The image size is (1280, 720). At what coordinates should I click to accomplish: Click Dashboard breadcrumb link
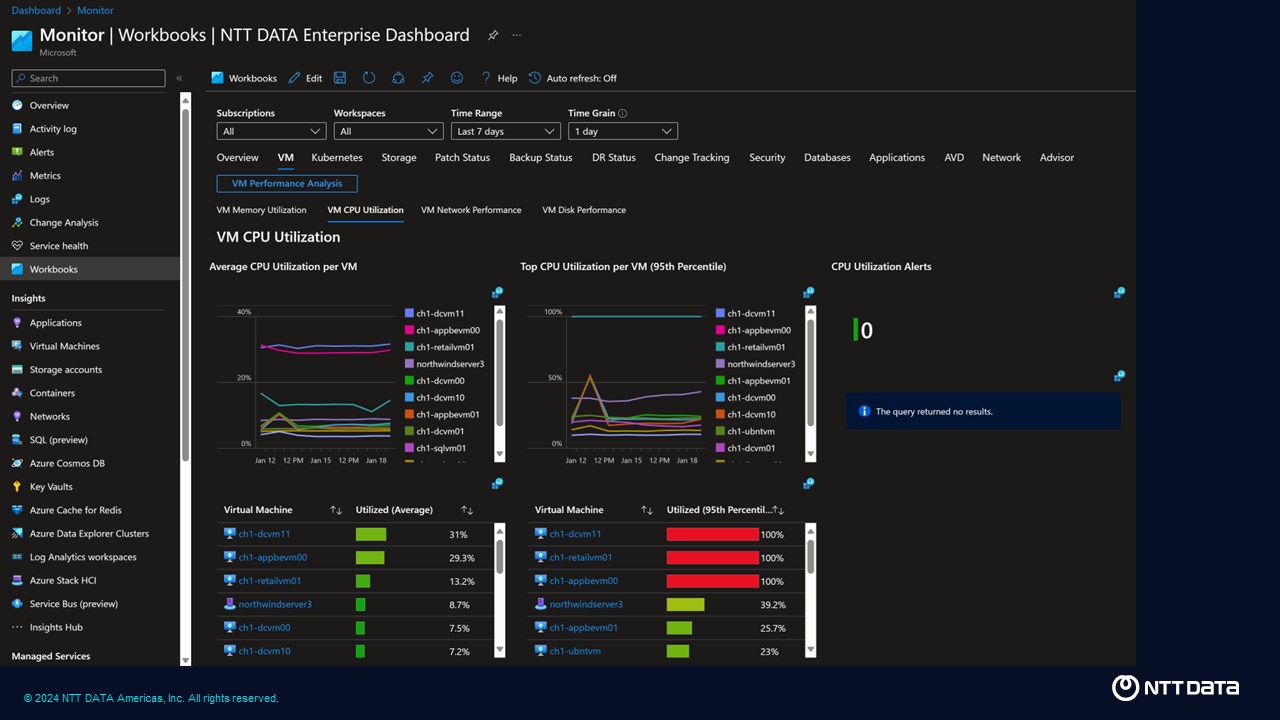(x=36, y=10)
